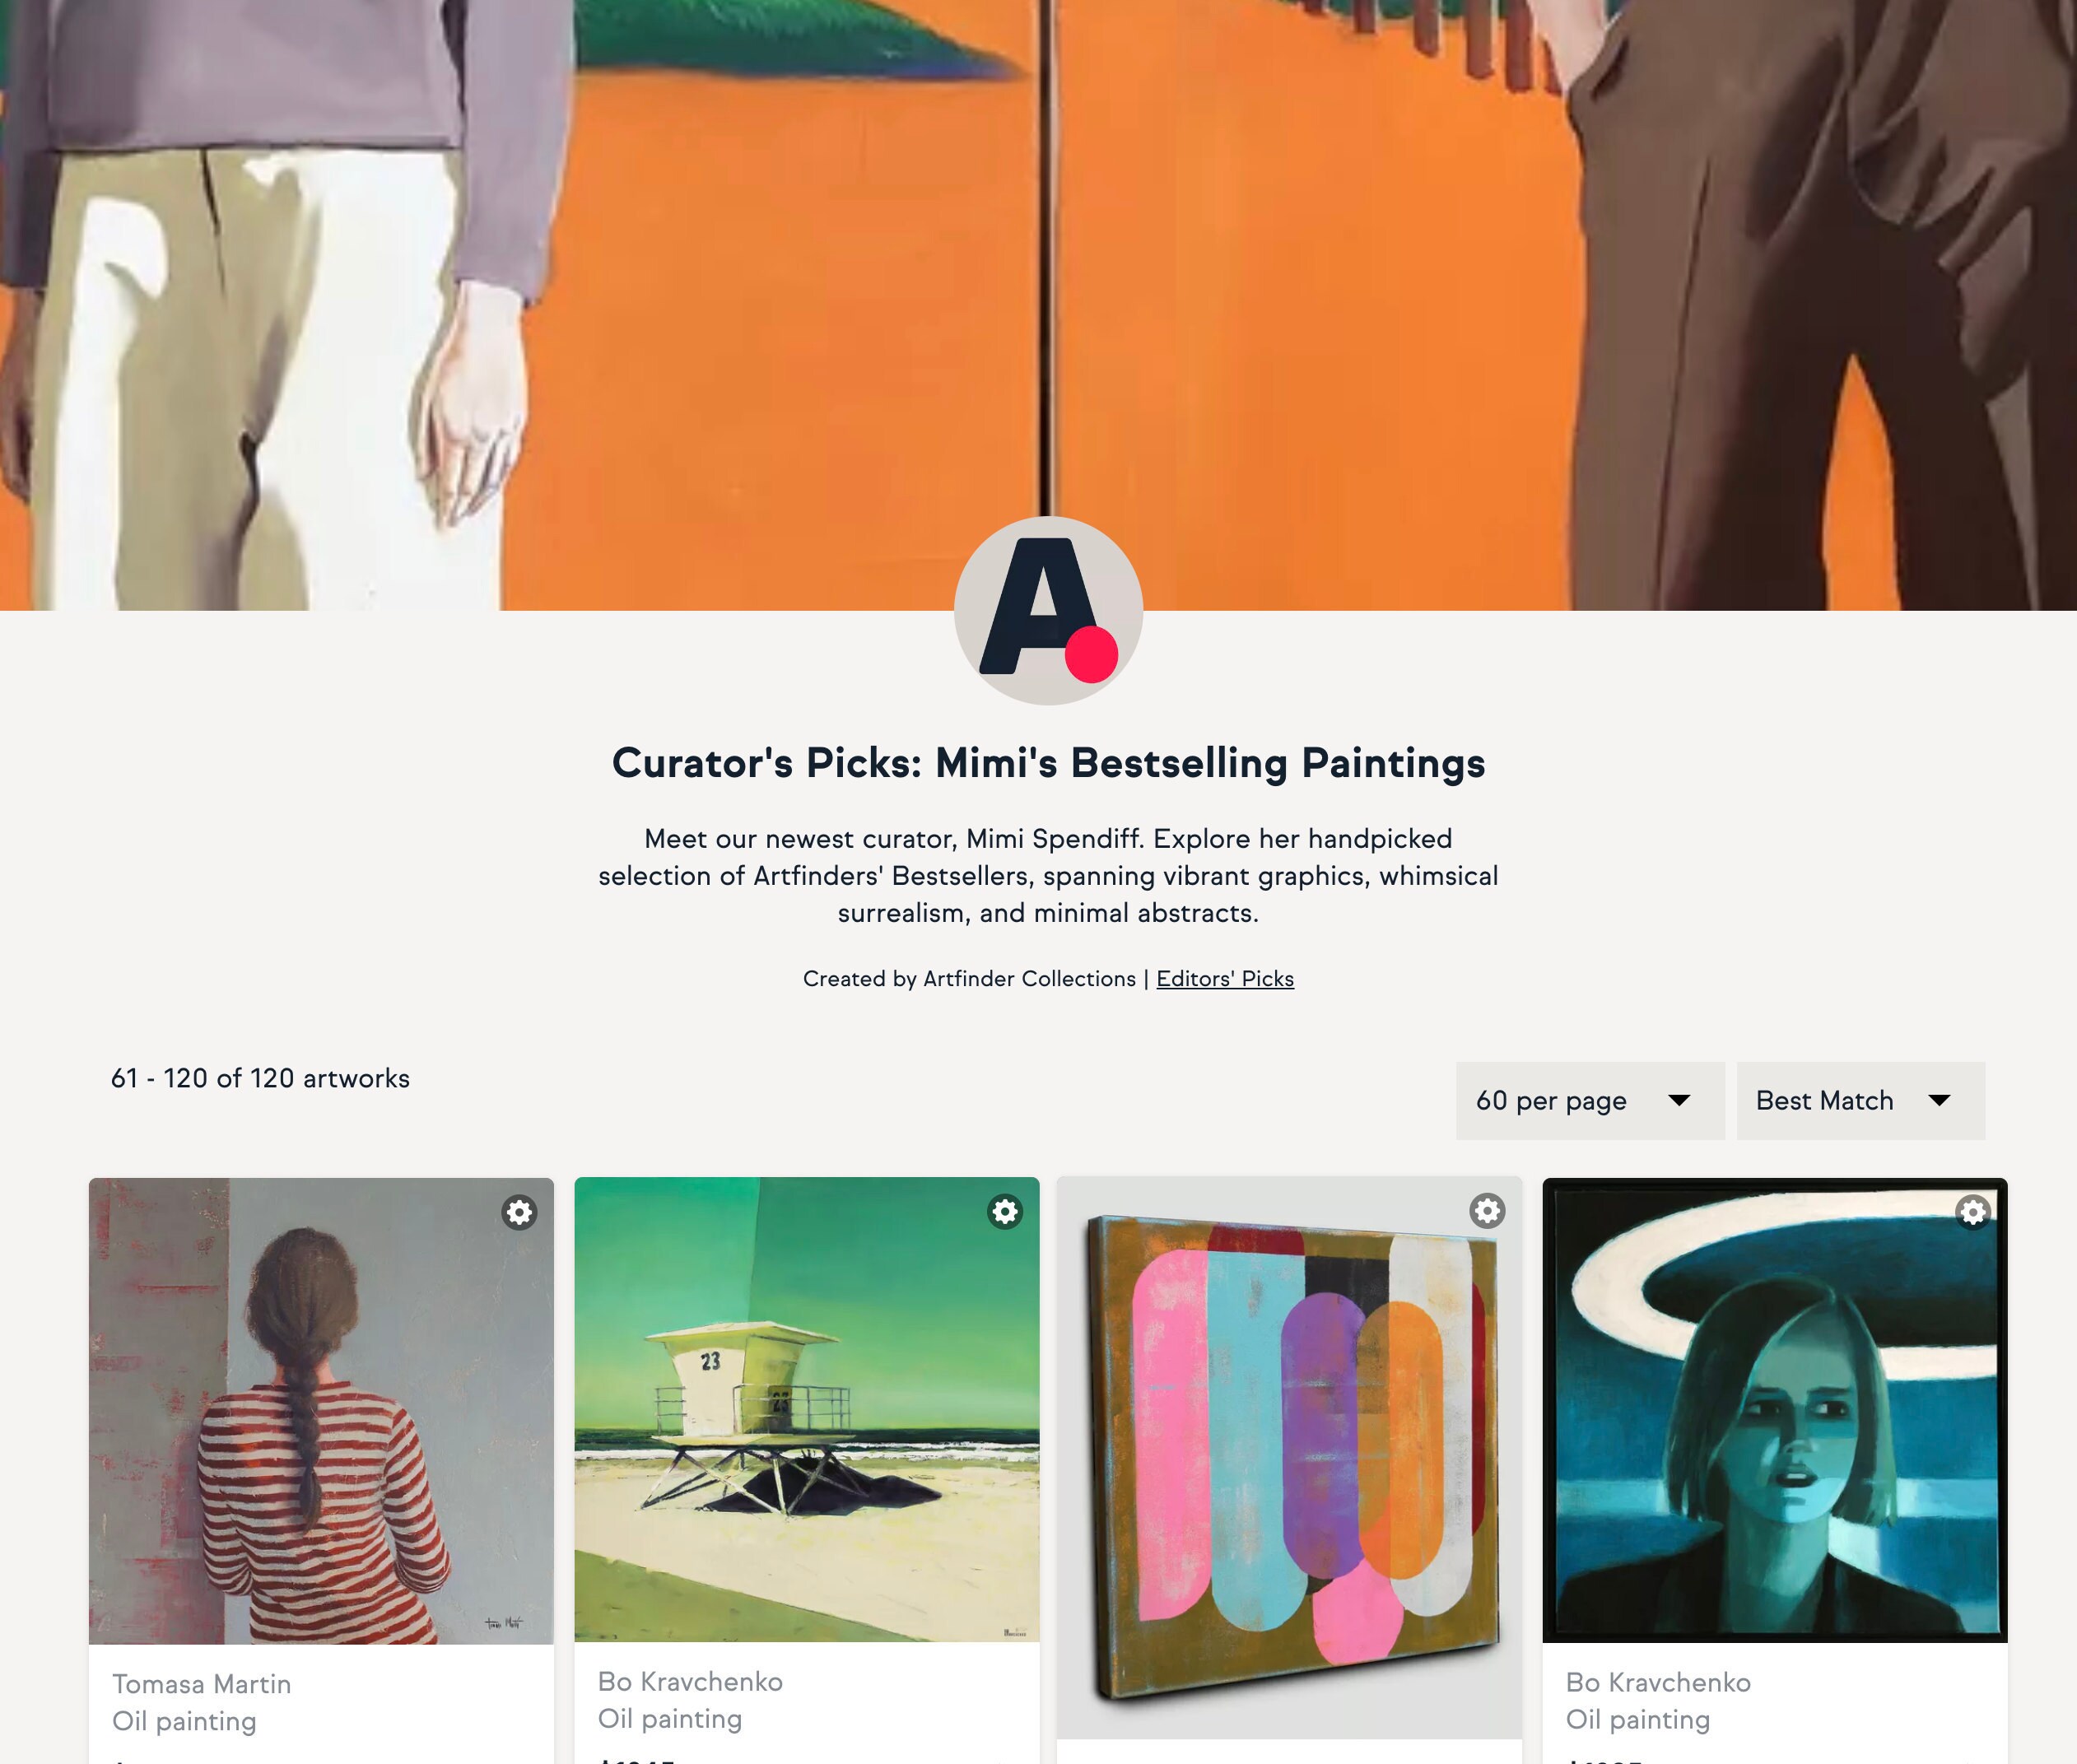
Task: Open the Editors' Picks link
Action: click(x=1225, y=978)
